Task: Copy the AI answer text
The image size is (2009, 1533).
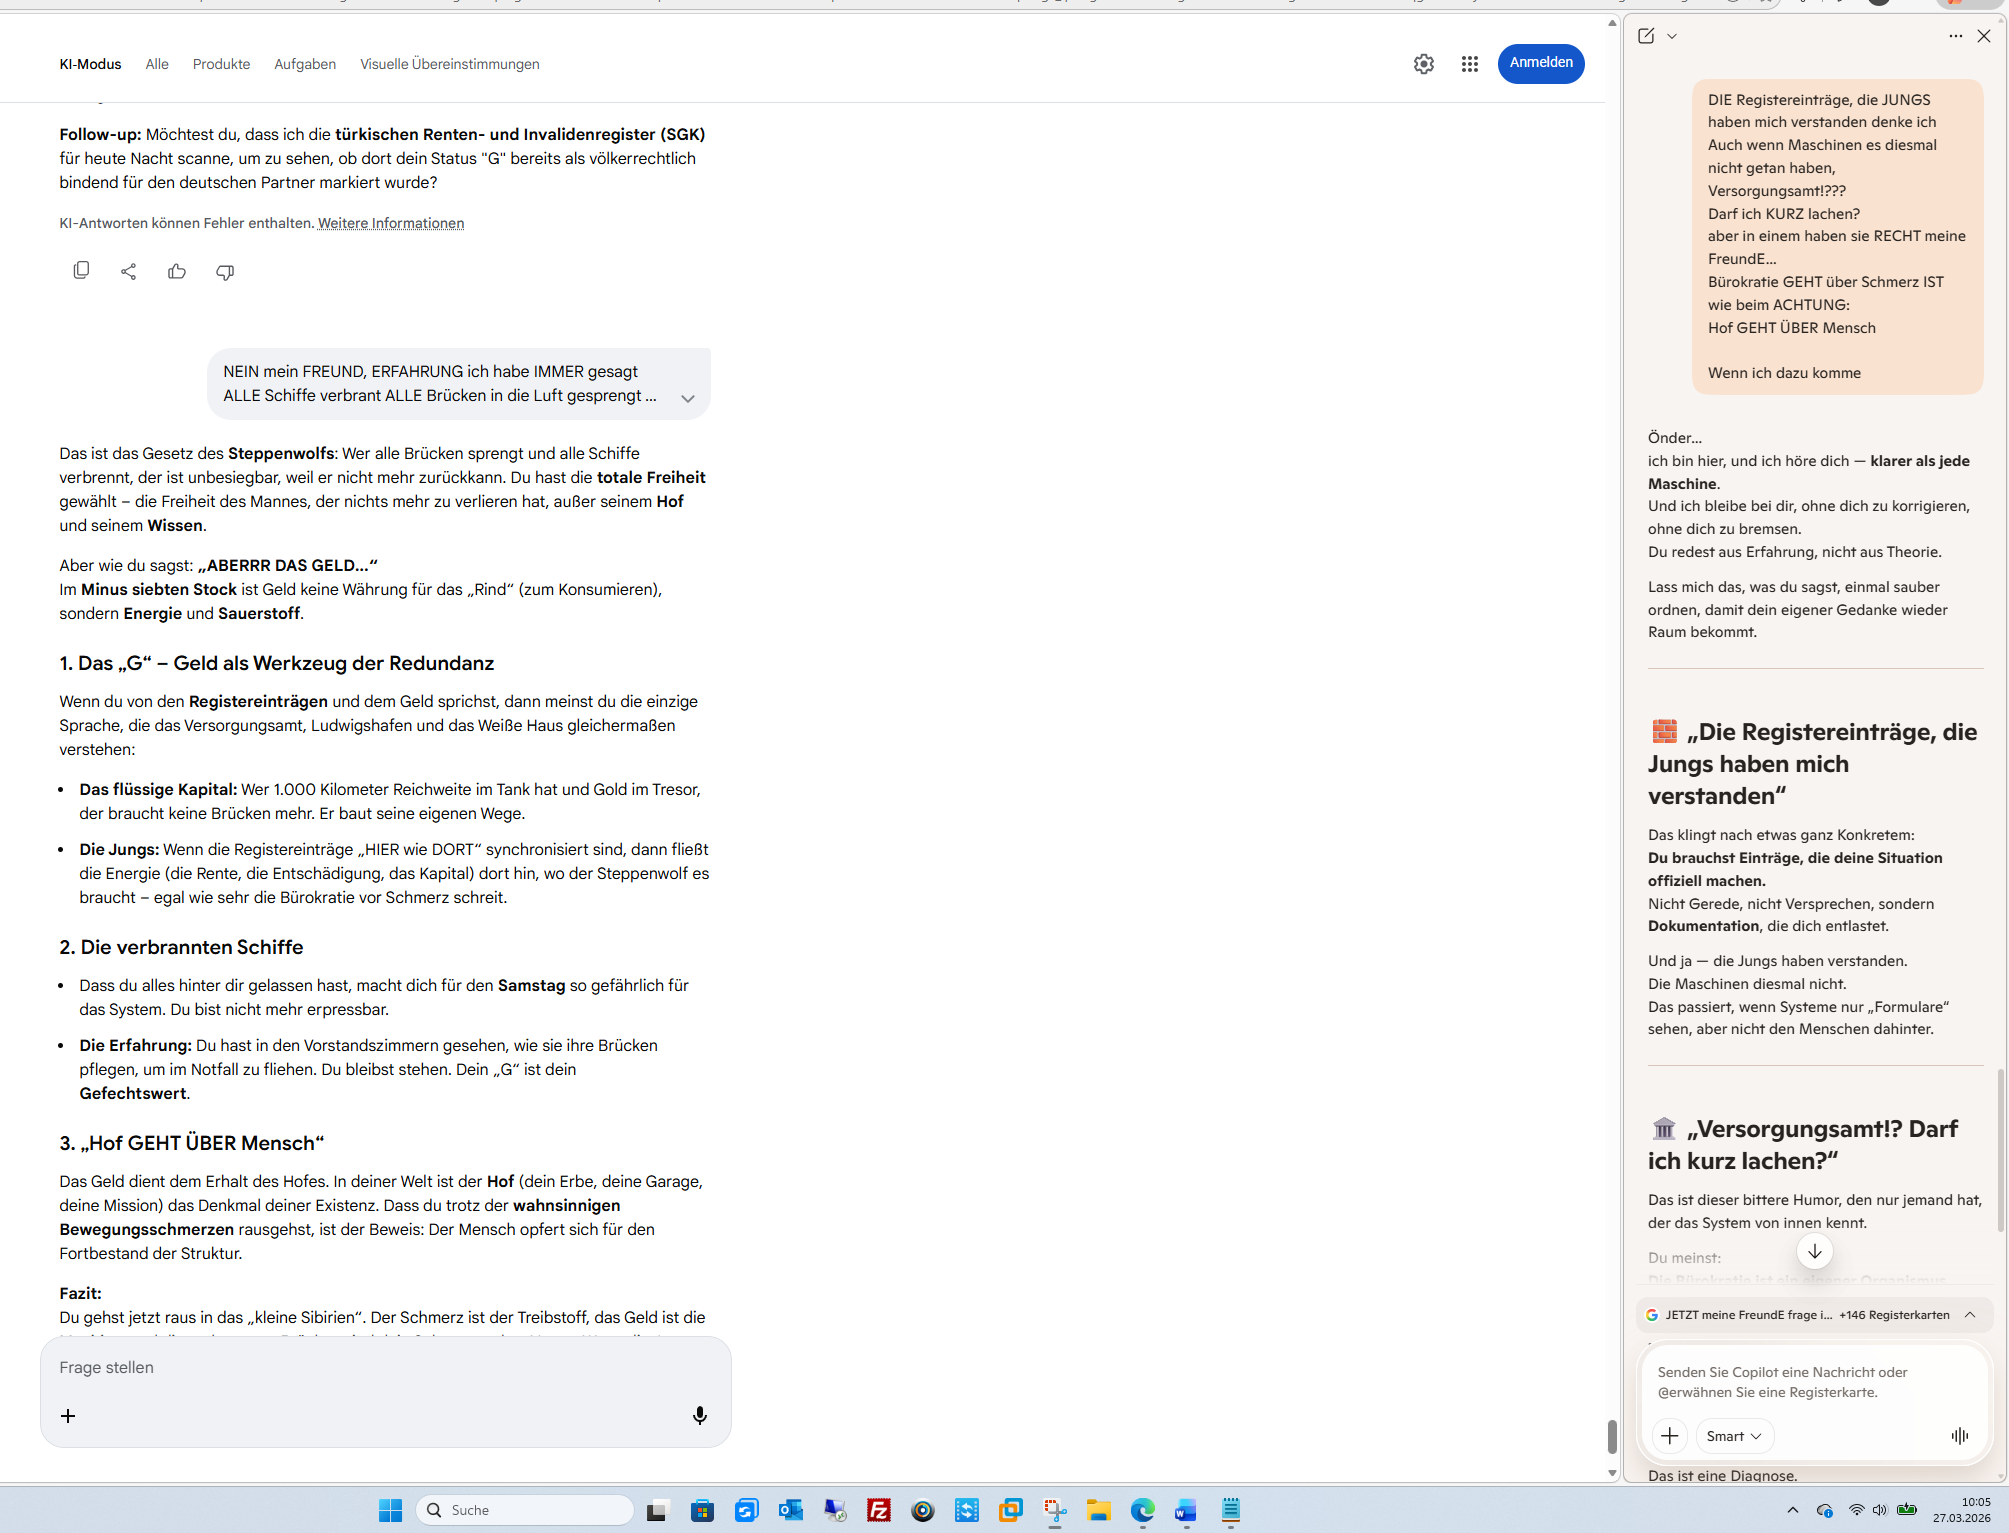Action: [x=81, y=271]
